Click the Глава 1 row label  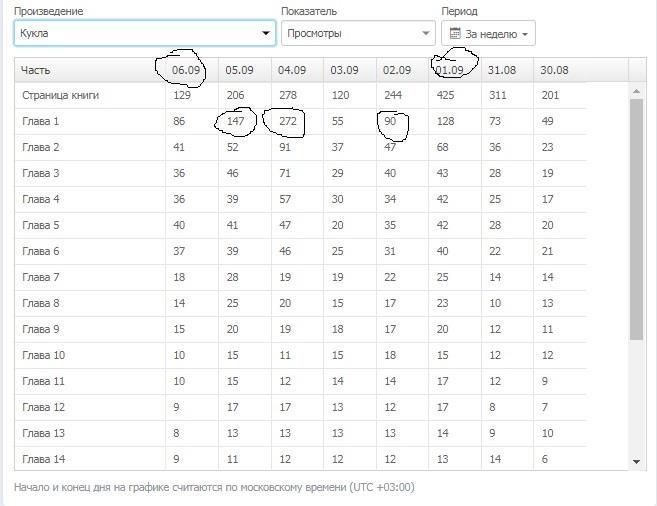click(x=41, y=122)
